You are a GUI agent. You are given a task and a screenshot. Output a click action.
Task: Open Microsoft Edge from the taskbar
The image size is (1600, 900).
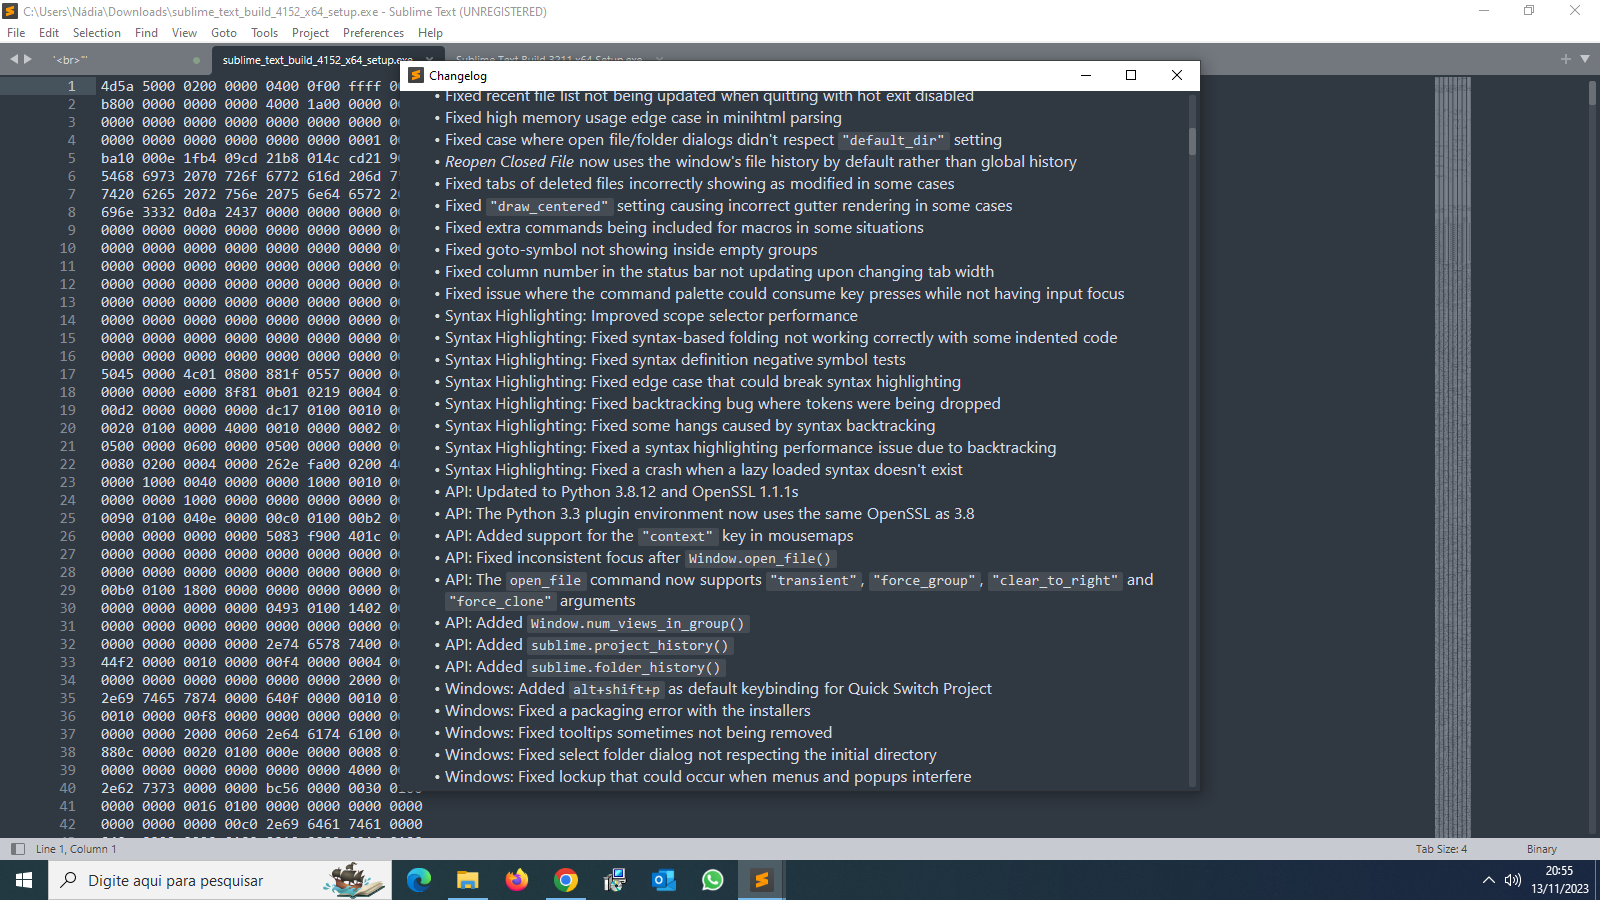pyautogui.click(x=419, y=880)
